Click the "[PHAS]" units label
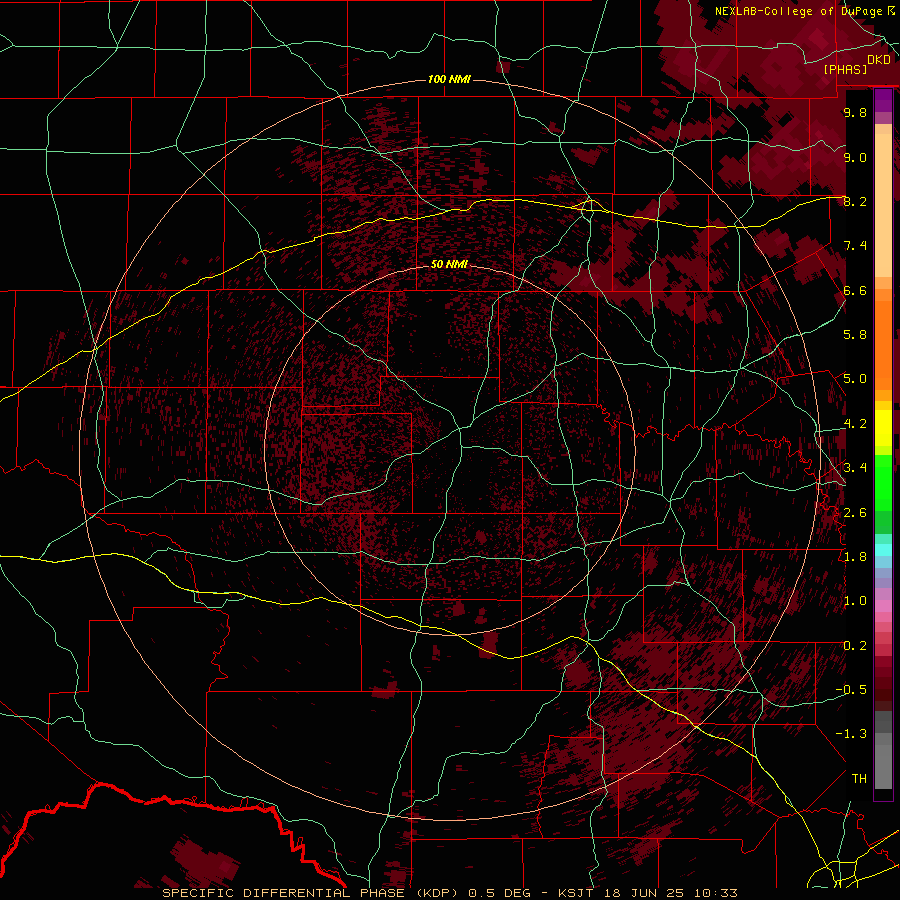Image resolution: width=900 pixels, height=900 pixels. point(845,69)
